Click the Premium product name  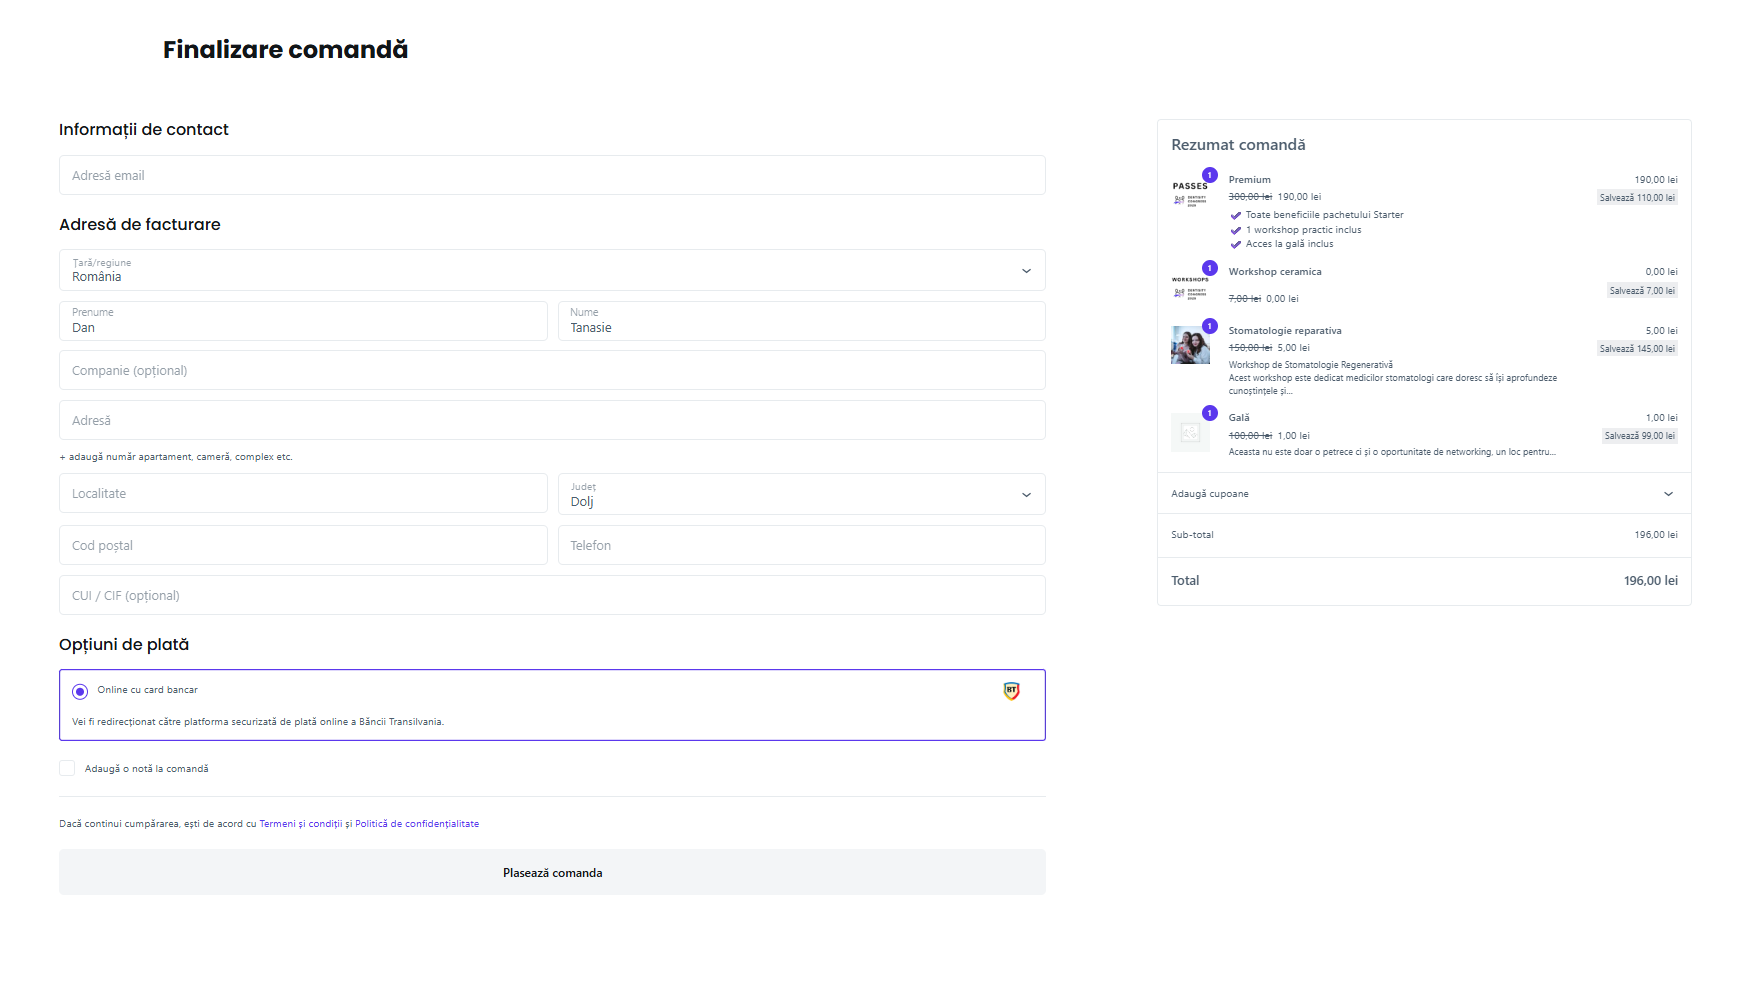[x=1250, y=180]
